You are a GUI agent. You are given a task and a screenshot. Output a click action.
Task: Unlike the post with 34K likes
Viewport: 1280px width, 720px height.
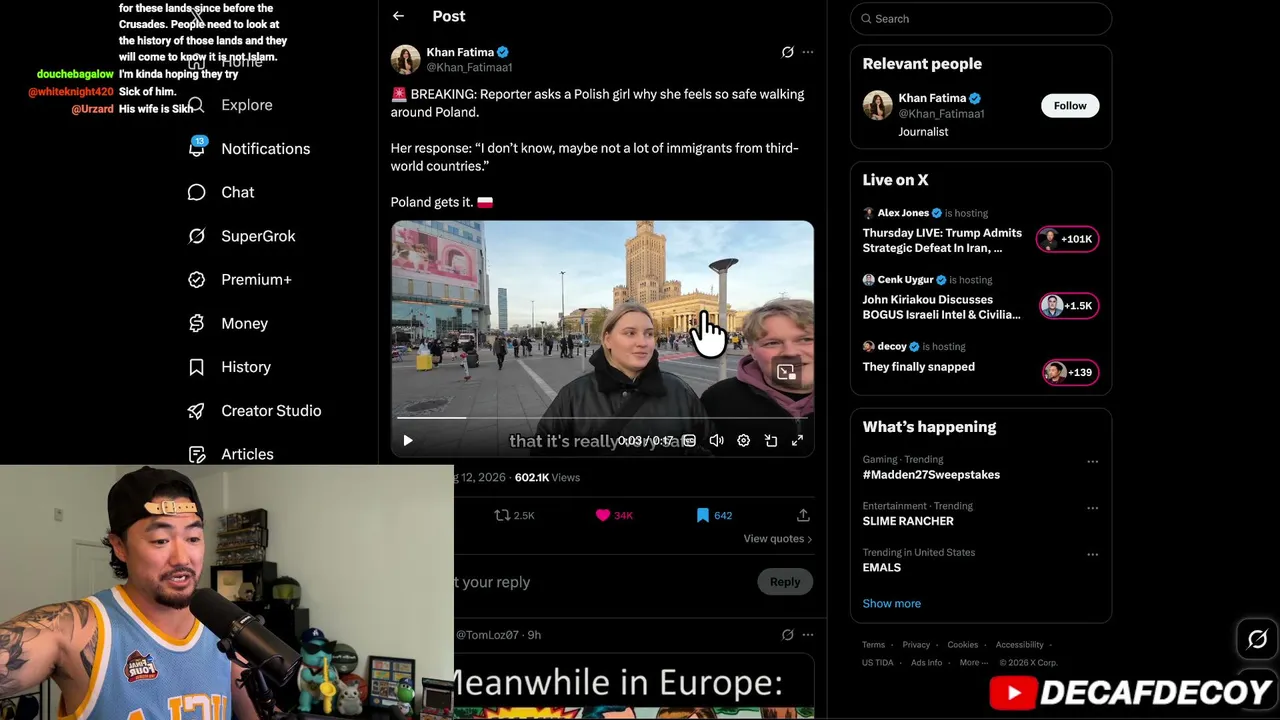(614, 515)
